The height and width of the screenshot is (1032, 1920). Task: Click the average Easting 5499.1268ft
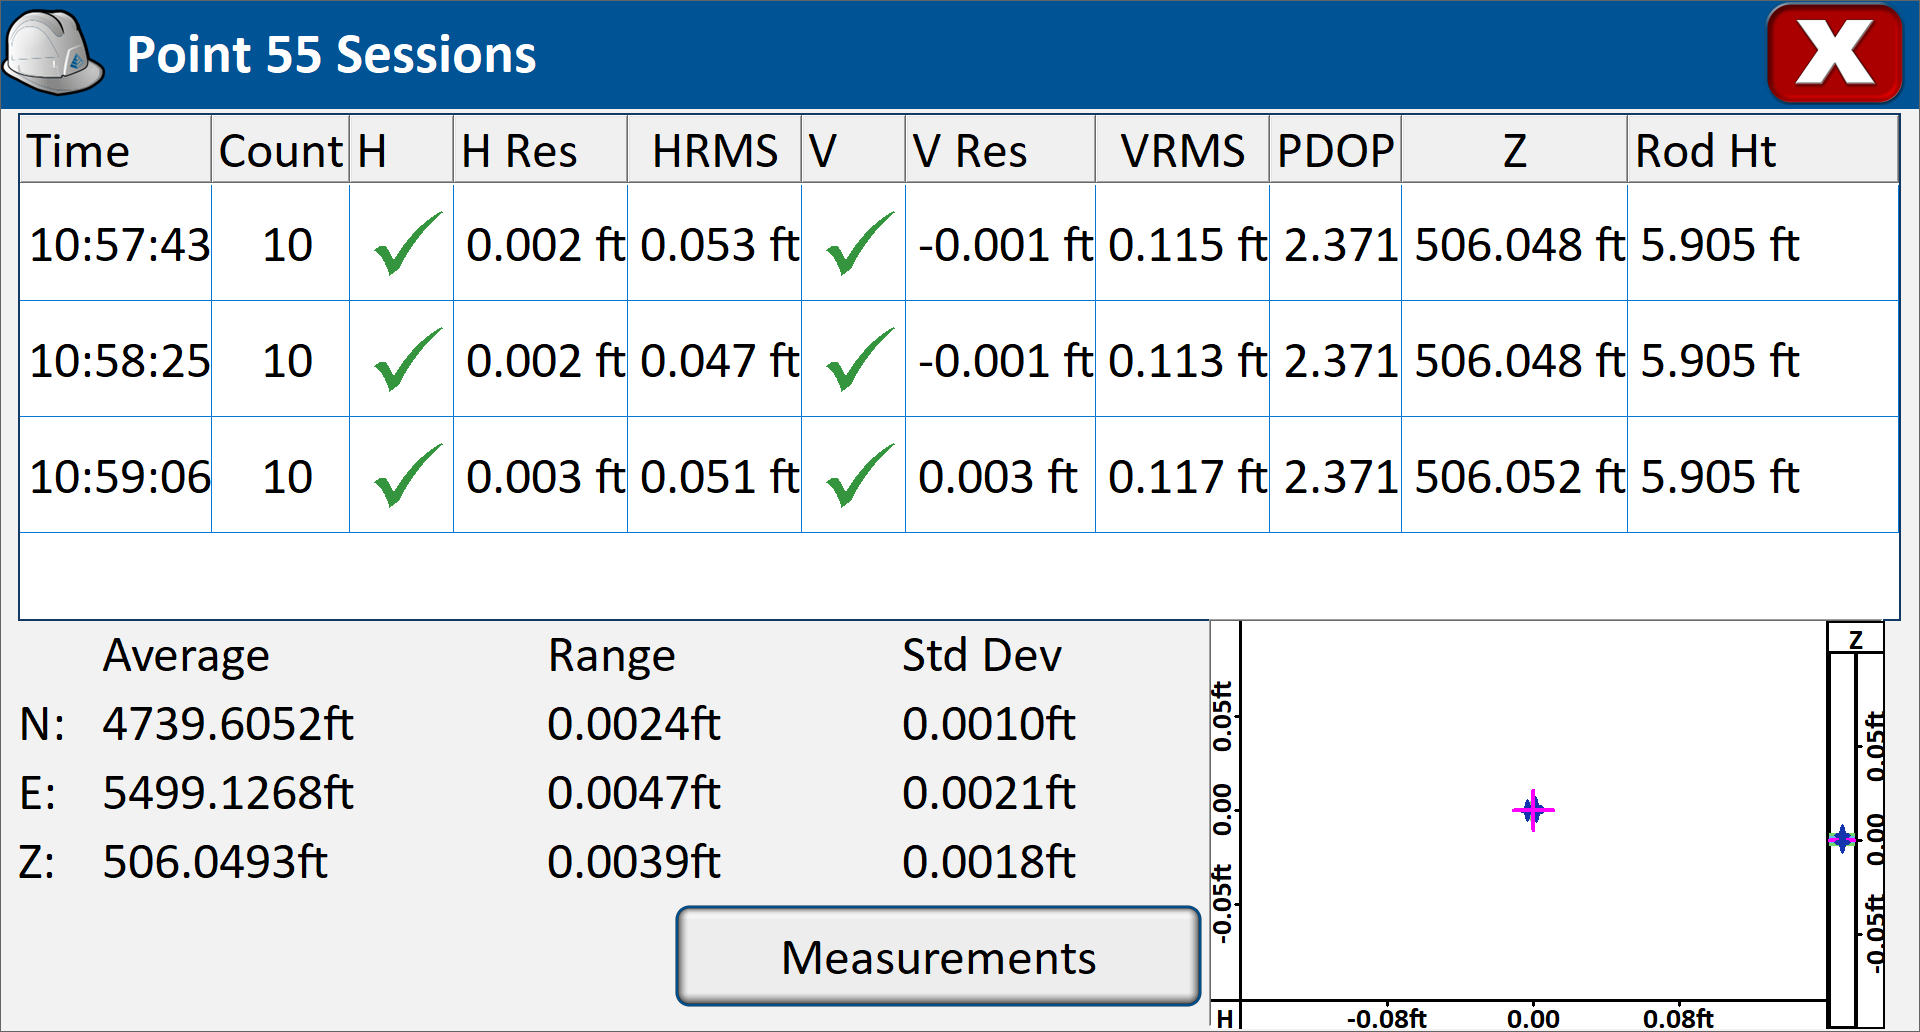pos(228,793)
